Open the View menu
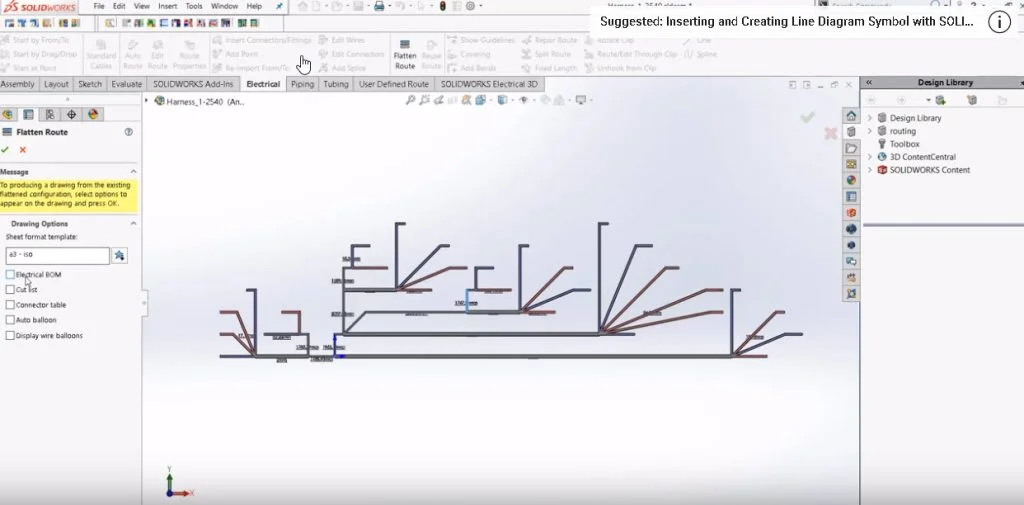This screenshot has height=505, width=1024. pos(142,6)
